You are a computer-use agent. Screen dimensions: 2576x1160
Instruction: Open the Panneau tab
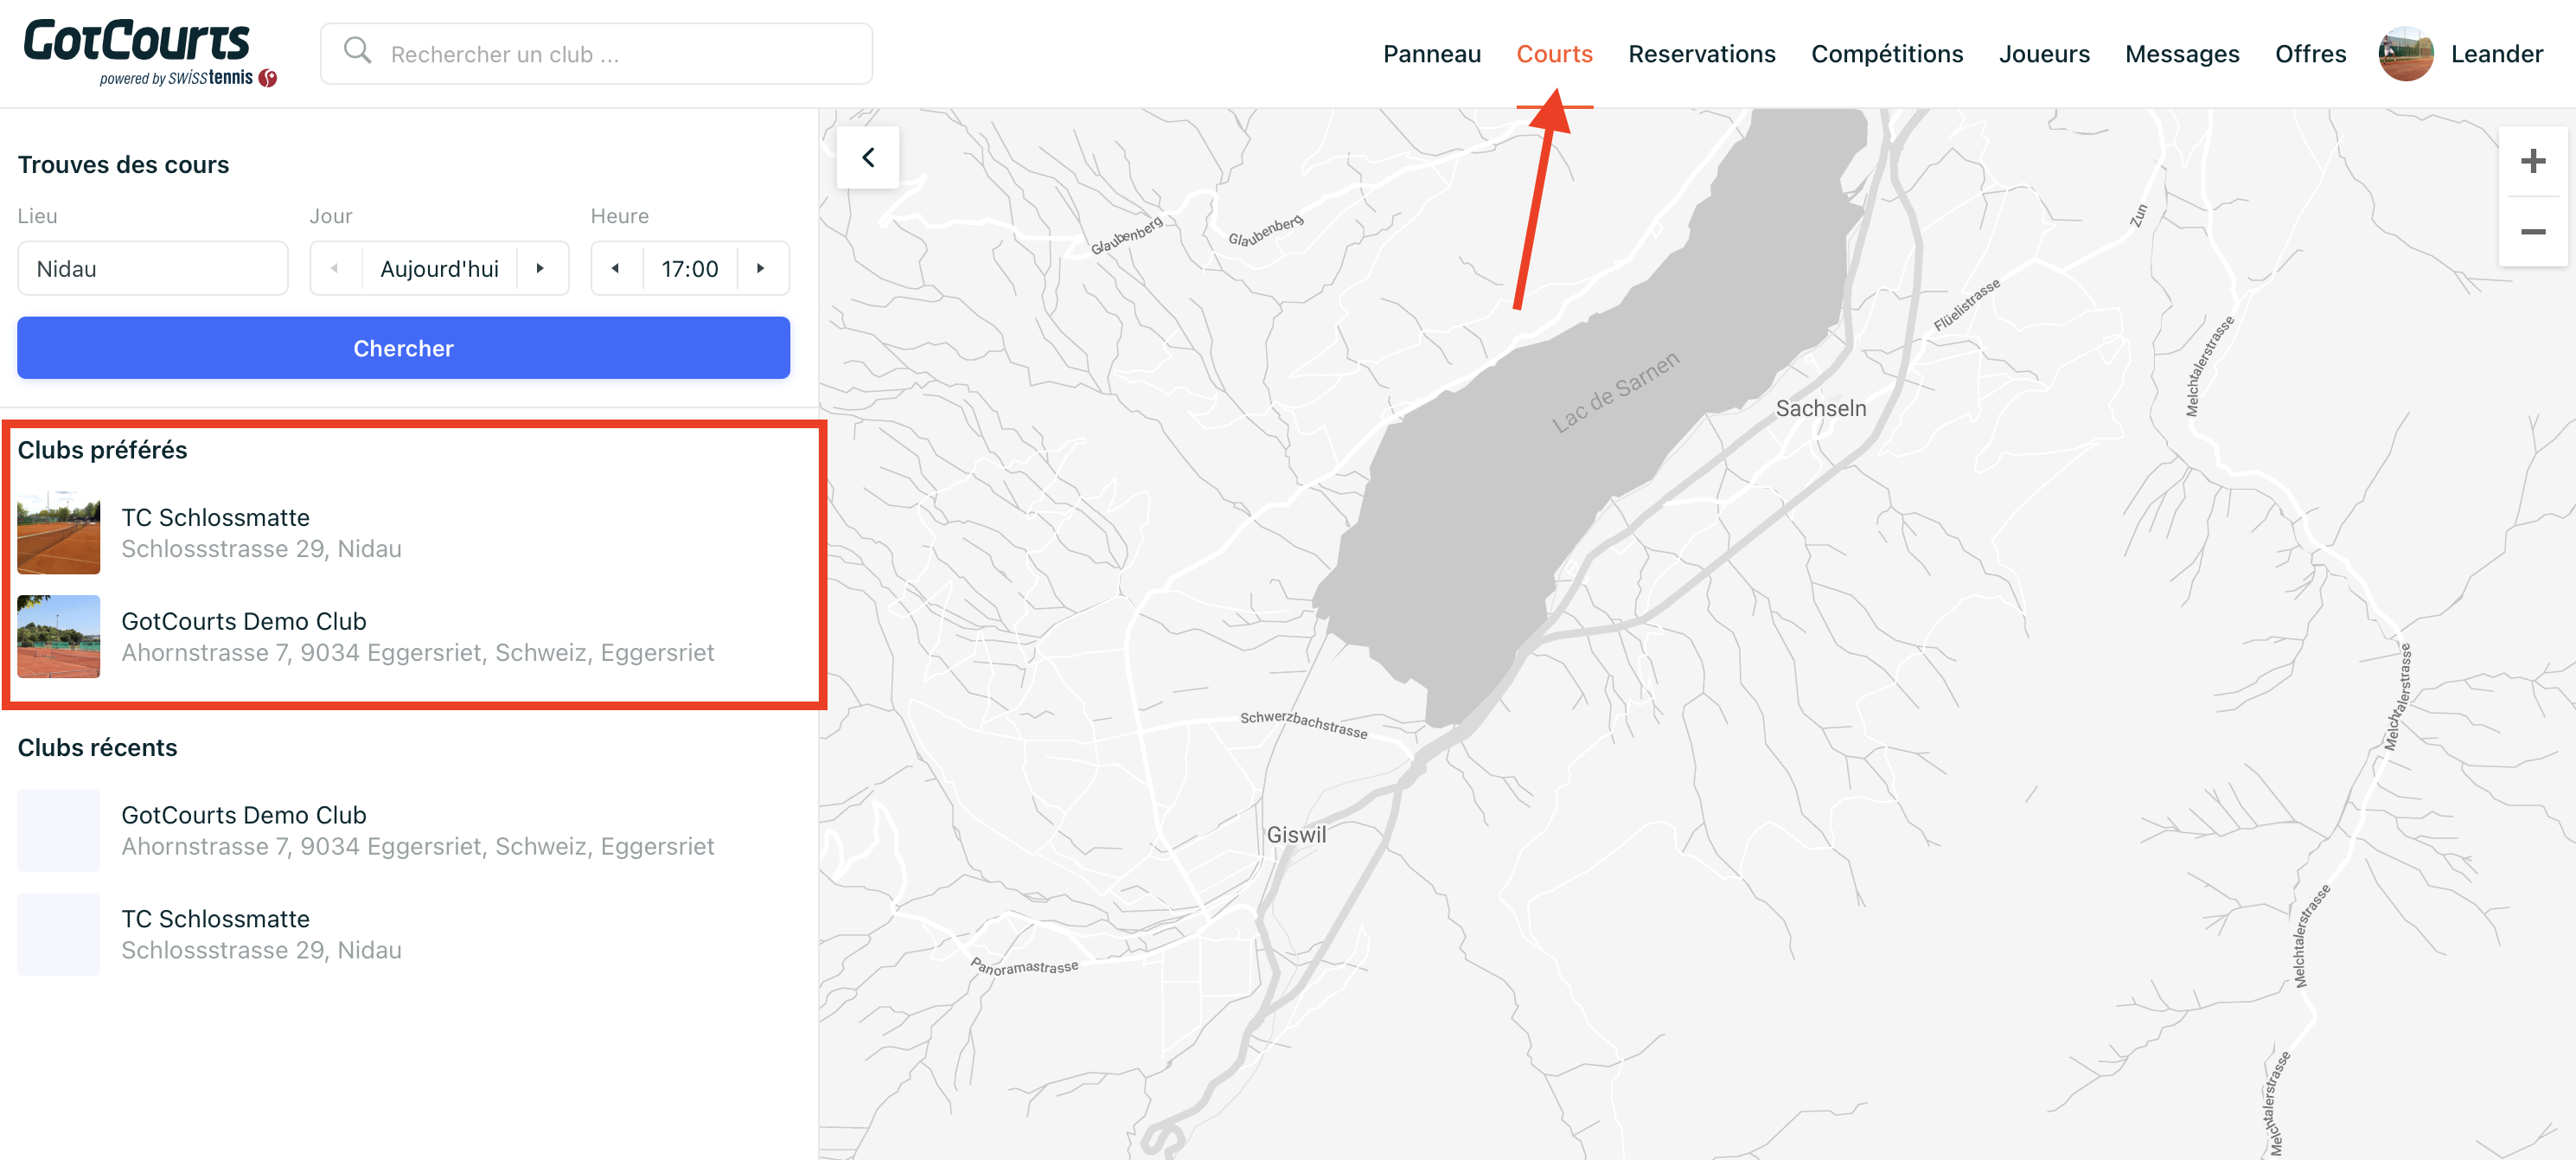[x=1431, y=54]
